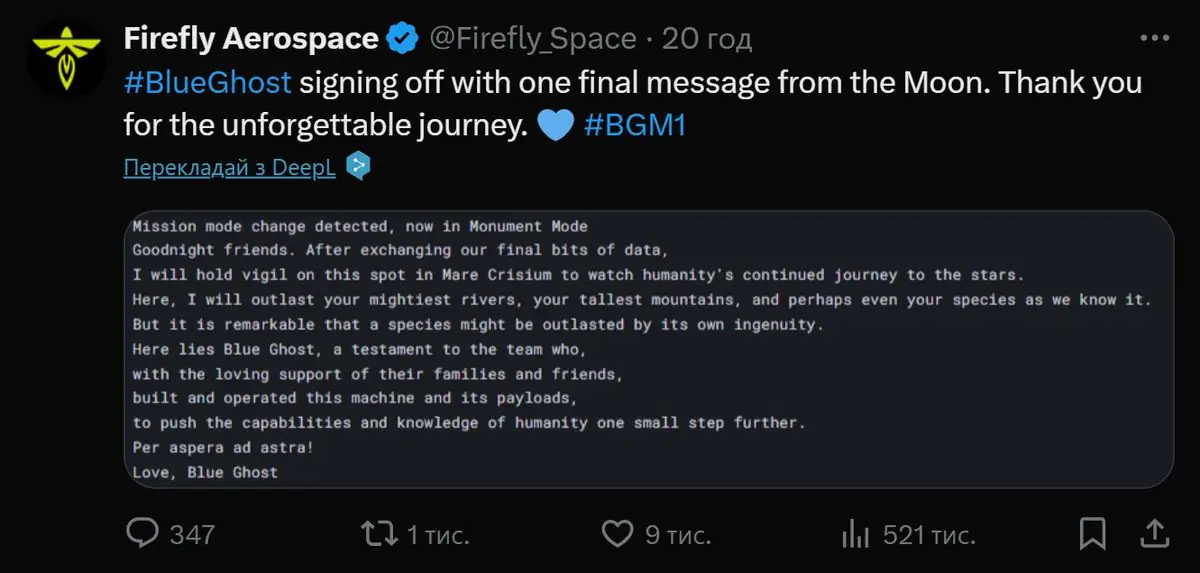Click the reply speech bubble icon
Image resolution: width=1200 pixels, height=573 pixels.
click(143, 533)
